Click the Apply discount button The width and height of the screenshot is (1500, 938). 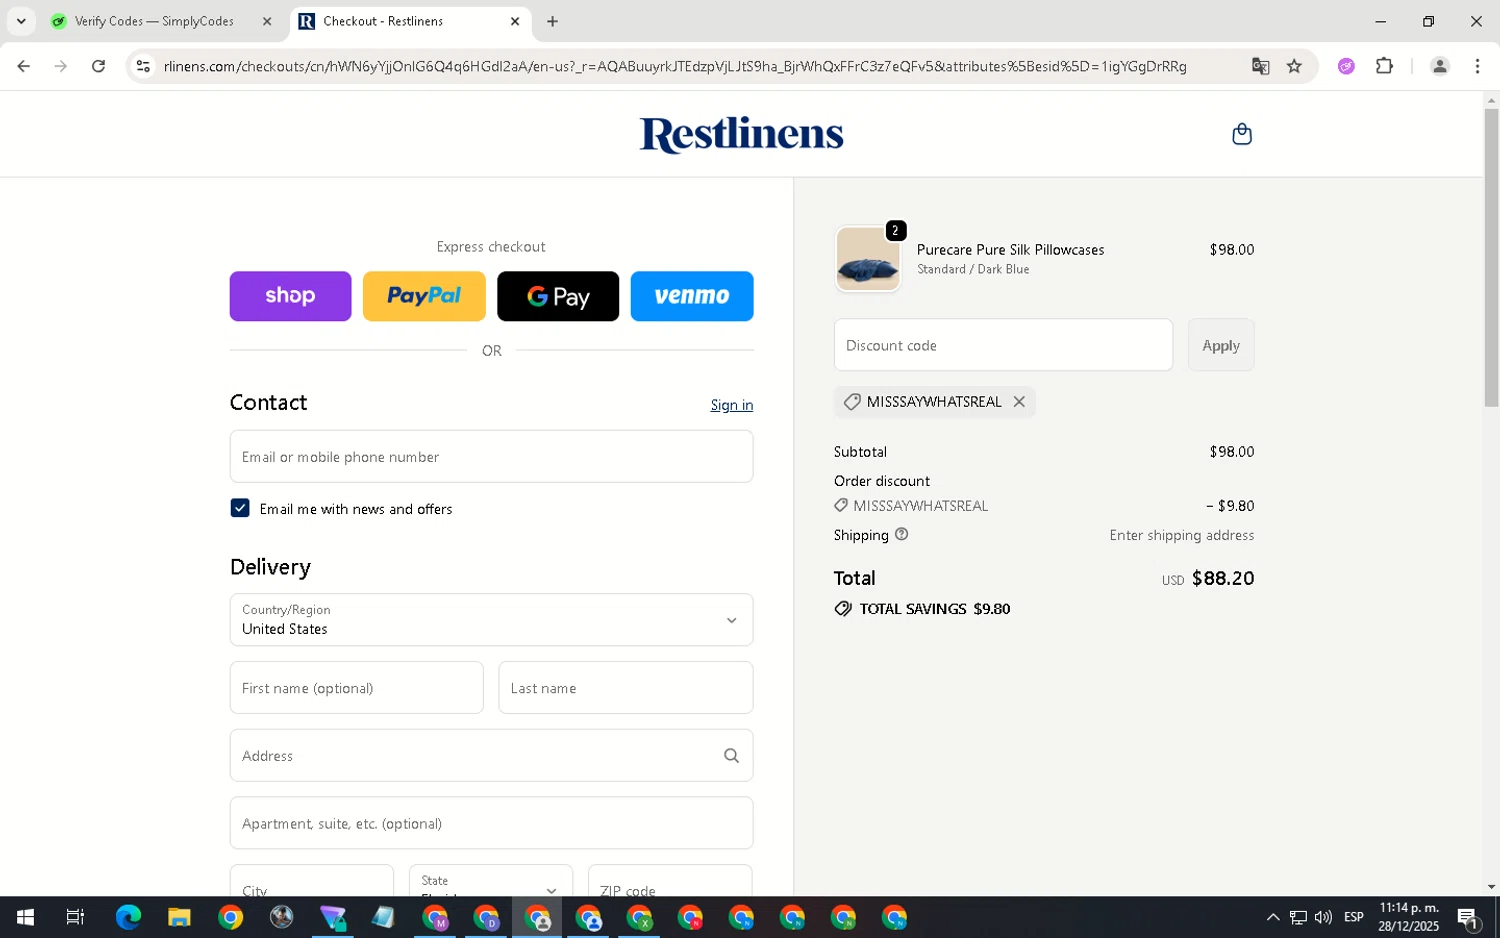[x=1221, y=345]
